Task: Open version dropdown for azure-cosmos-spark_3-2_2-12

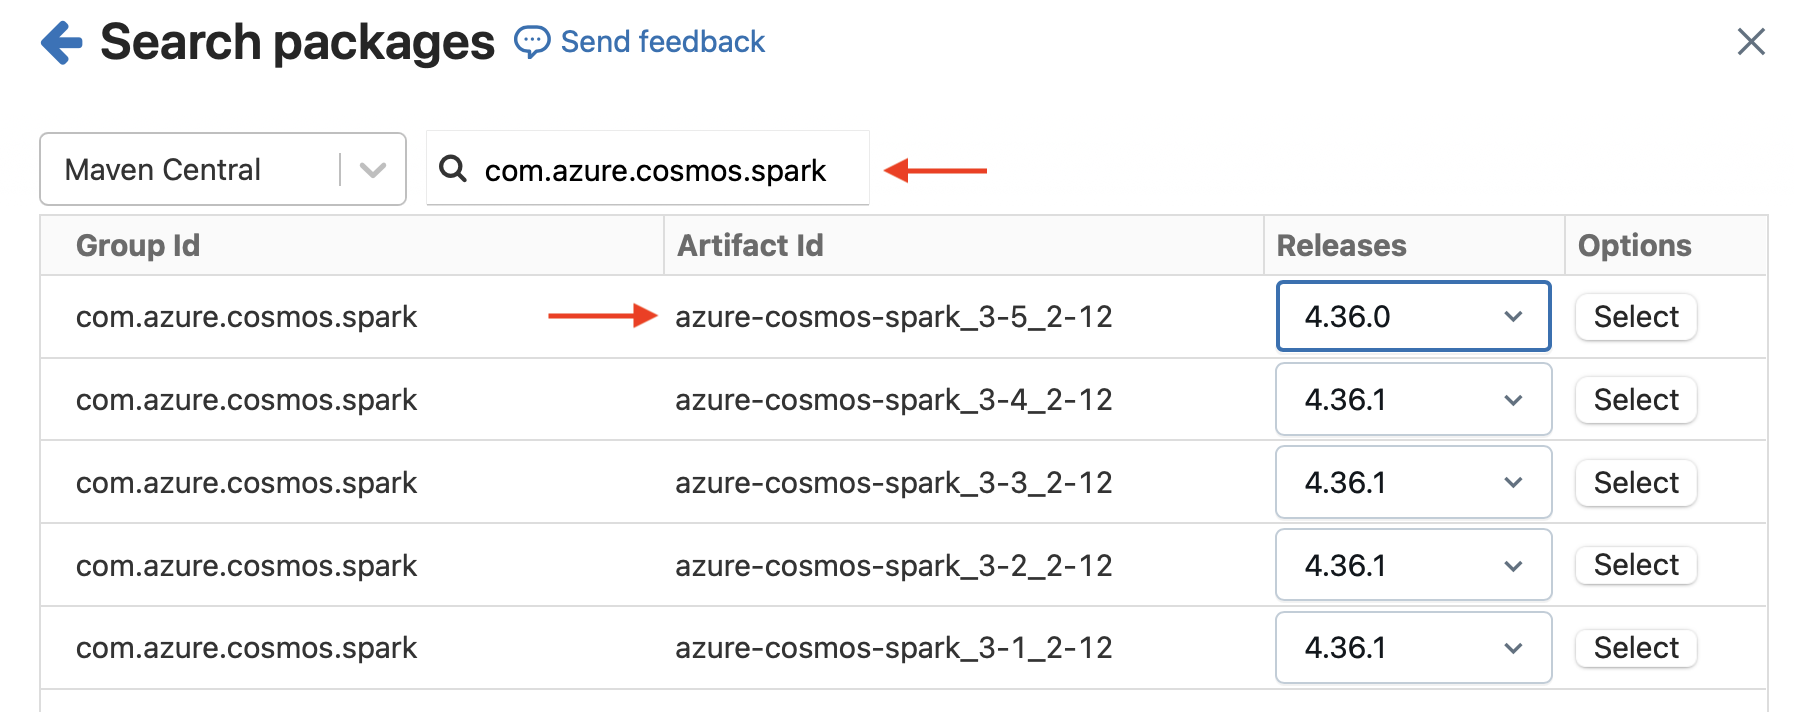Action: [1412, 566]
